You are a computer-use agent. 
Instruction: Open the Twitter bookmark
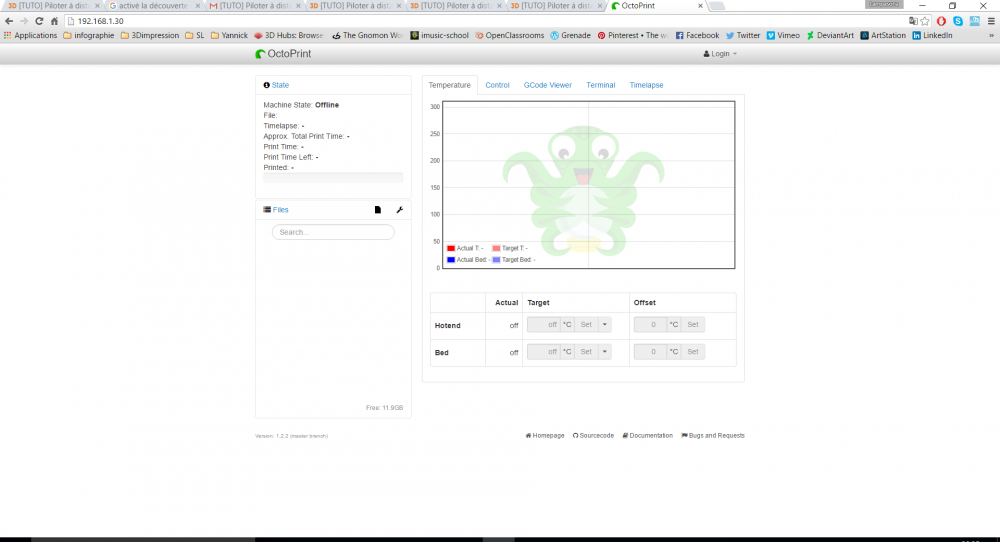(x=743, y=35)
